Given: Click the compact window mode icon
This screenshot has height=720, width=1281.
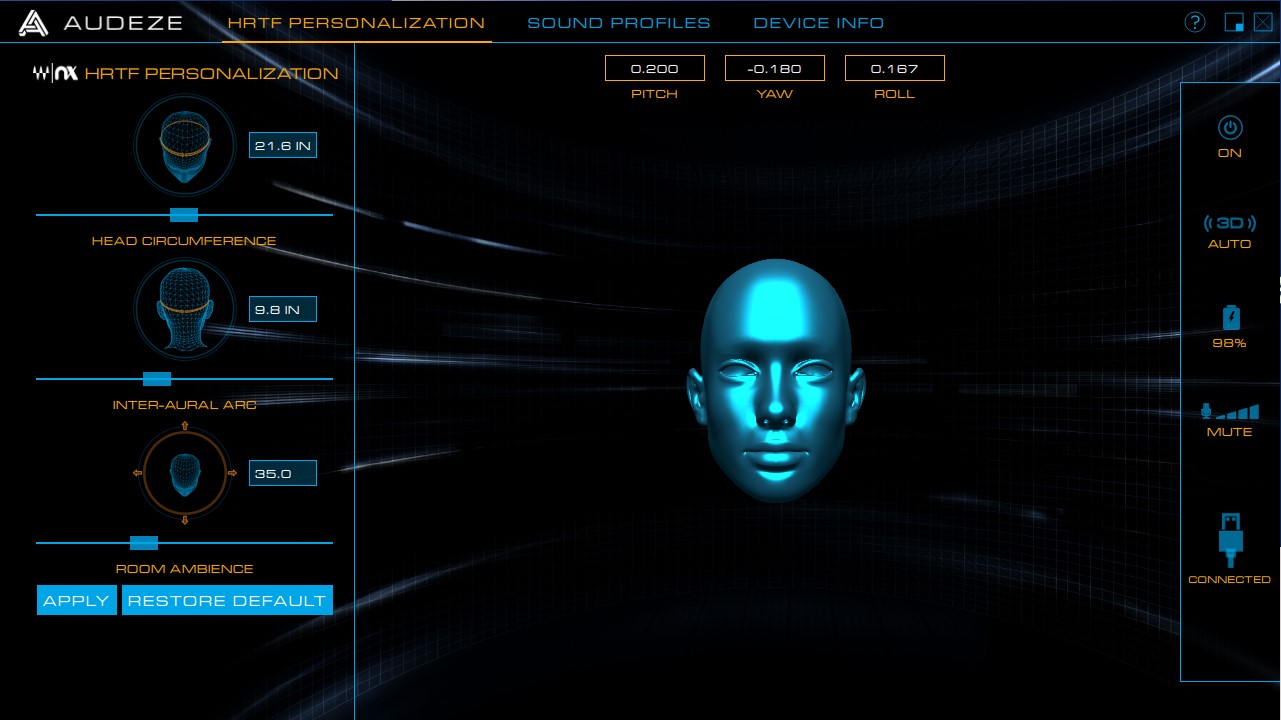Looking at the screenshot, I should tap(1234, 22).
